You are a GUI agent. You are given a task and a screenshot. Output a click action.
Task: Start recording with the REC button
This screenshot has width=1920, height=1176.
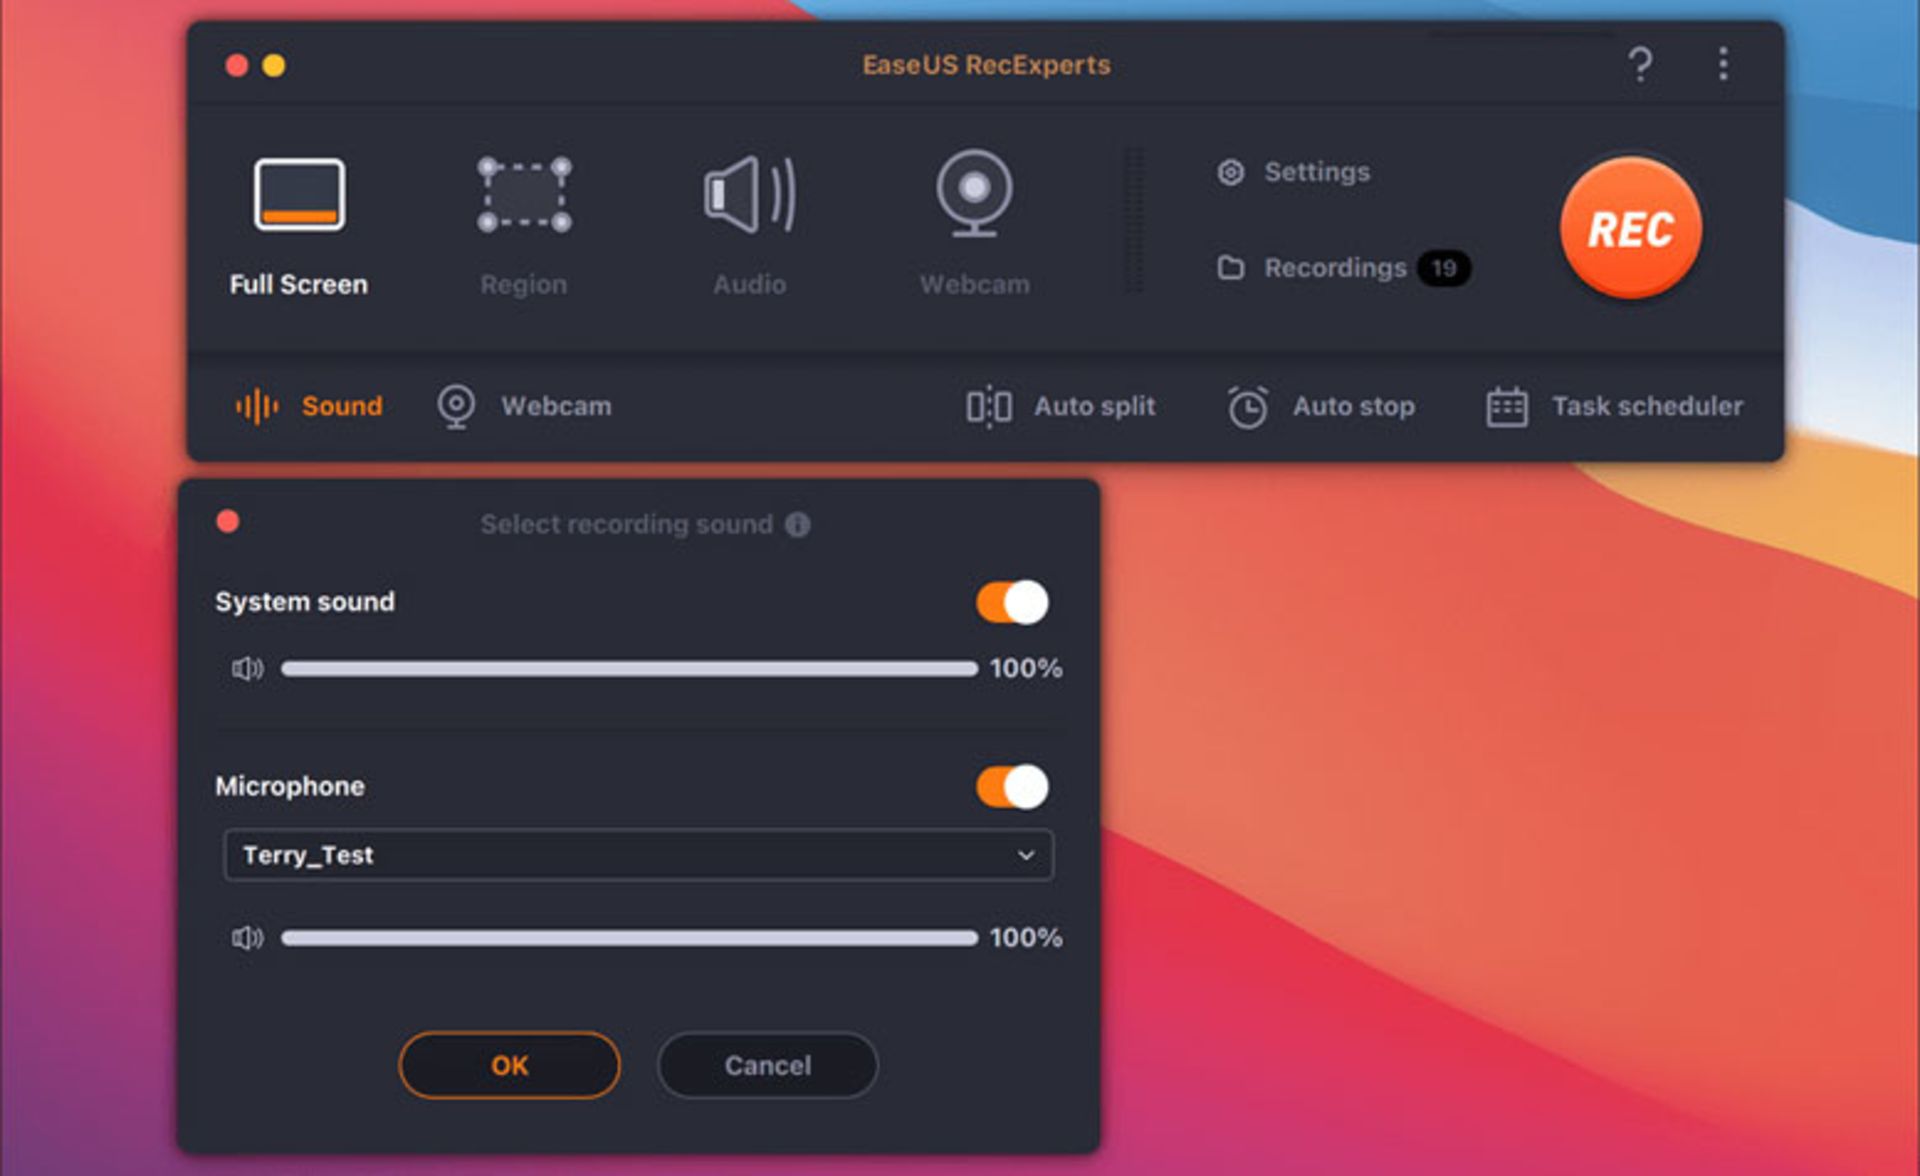tap(1630, 228)
